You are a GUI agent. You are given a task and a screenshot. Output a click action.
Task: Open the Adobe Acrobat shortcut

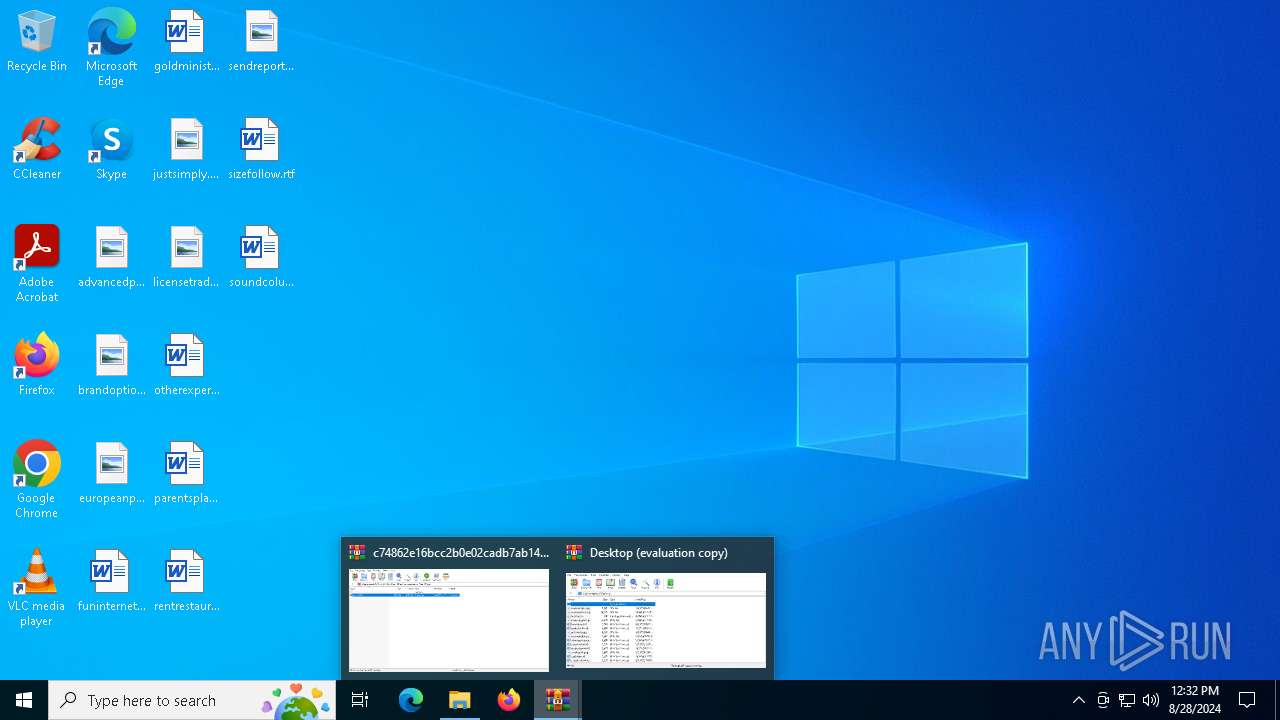click(37, 264)
